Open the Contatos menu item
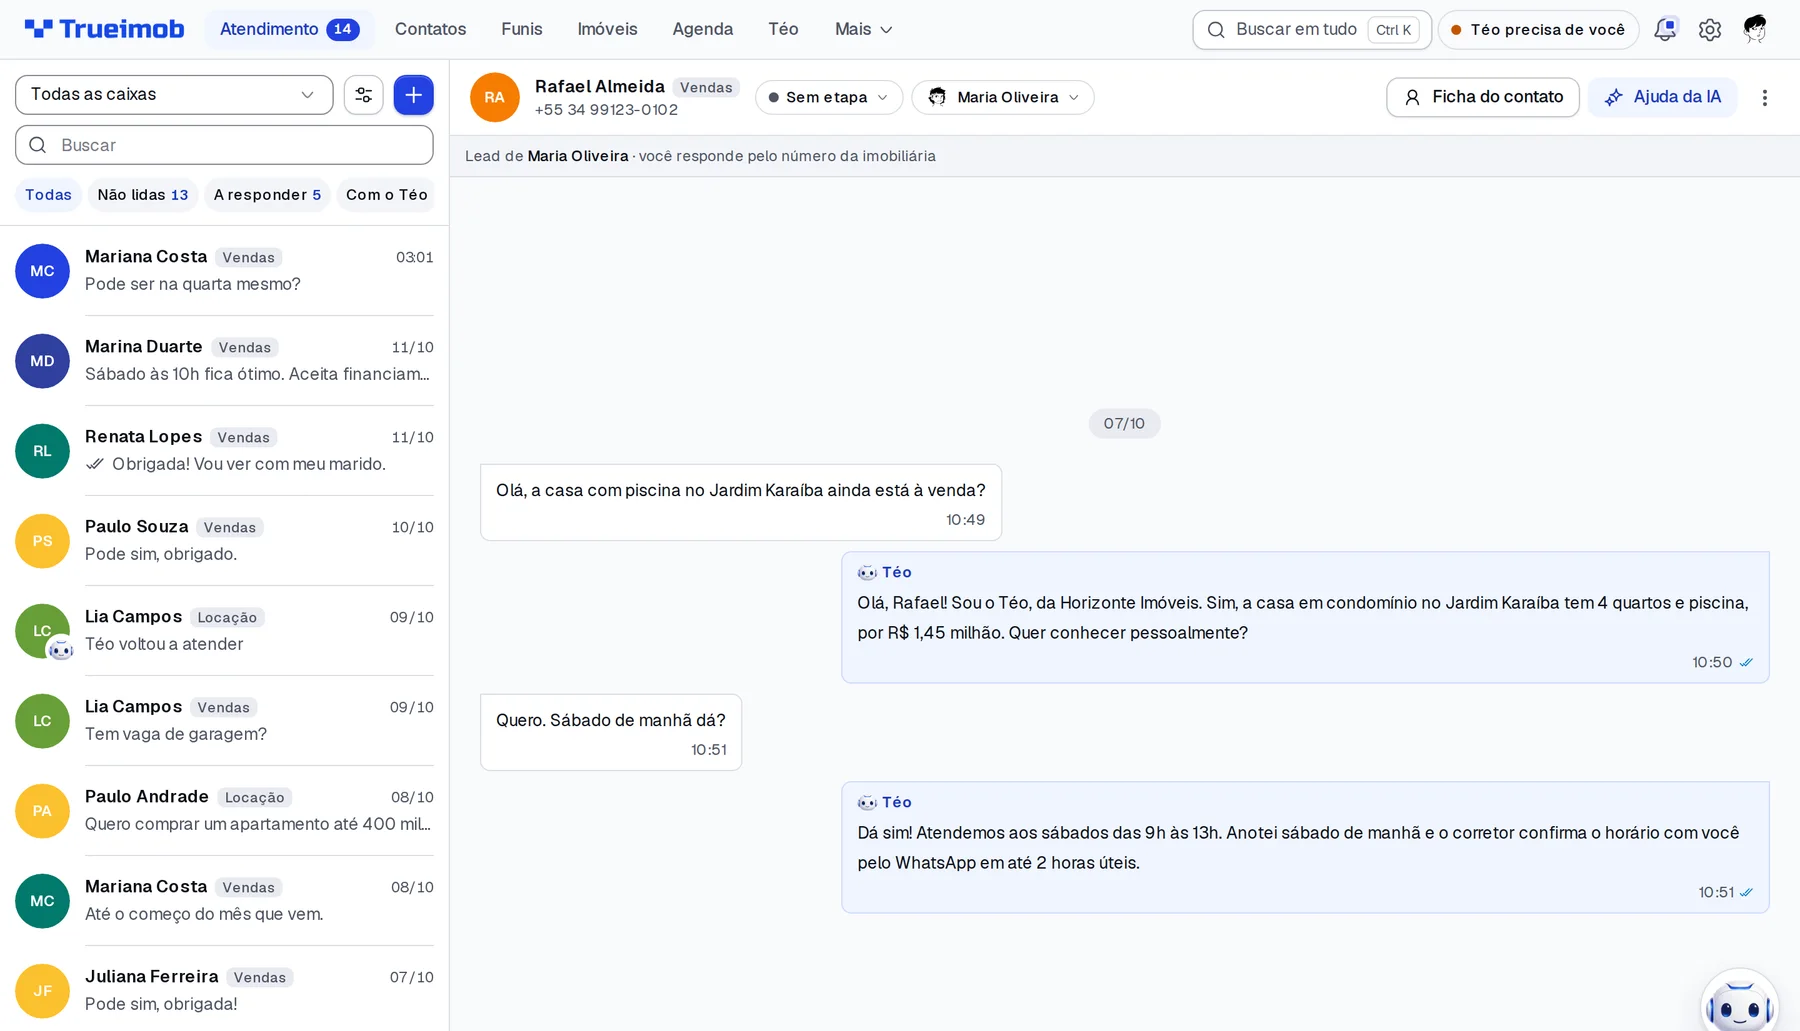Screen dimensions: 1800x1031 430,29
